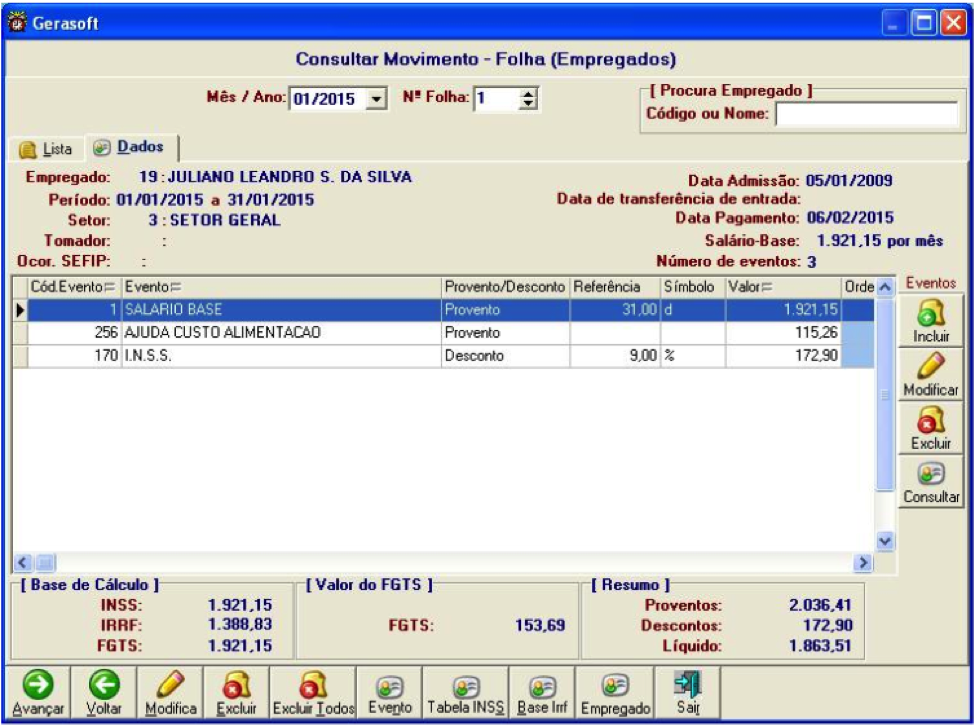
Task: Click the vertical scrollbar thumb of table
Action: pyautogui.click(x=885, y=395)
